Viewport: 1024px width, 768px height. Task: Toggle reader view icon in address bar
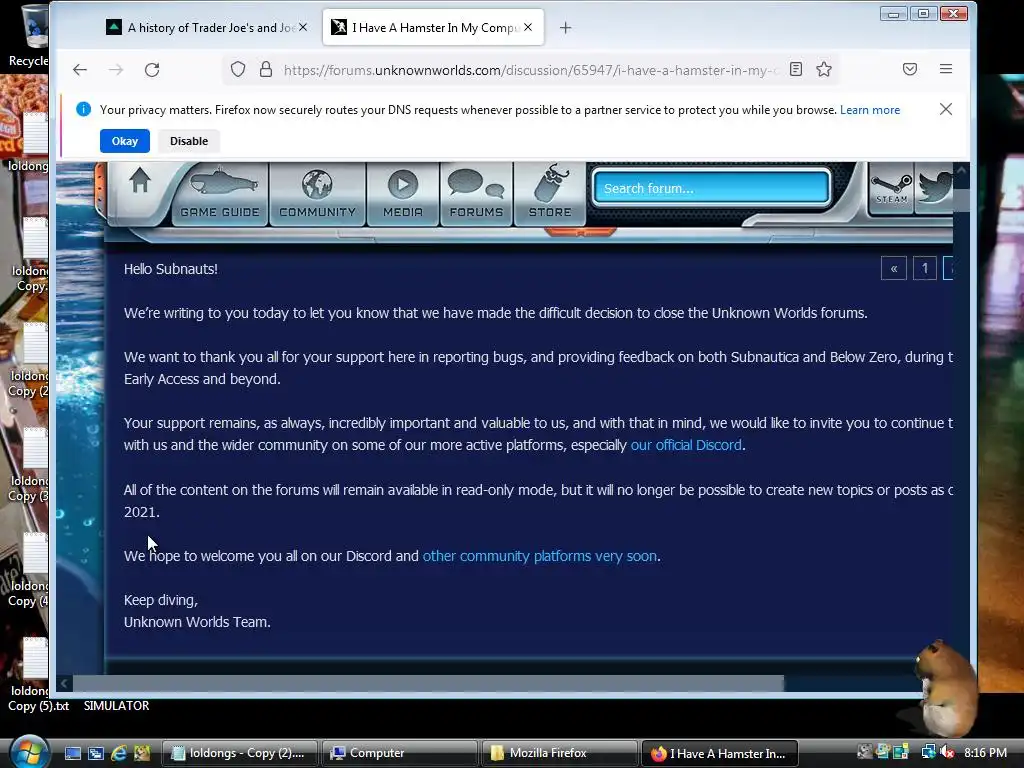click(795, 69)
